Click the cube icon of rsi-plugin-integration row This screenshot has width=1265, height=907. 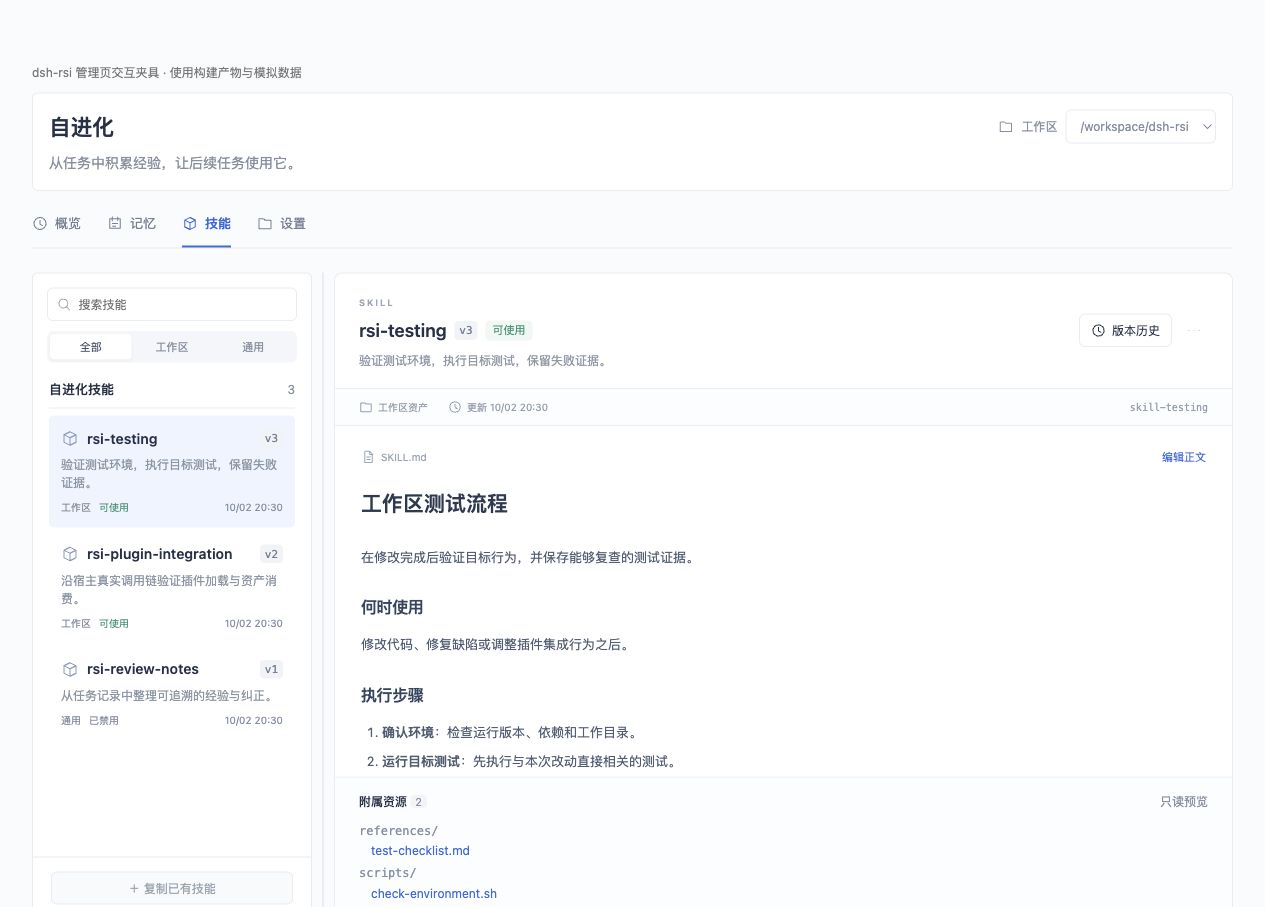pyautogui.click(x=70, y=554)
